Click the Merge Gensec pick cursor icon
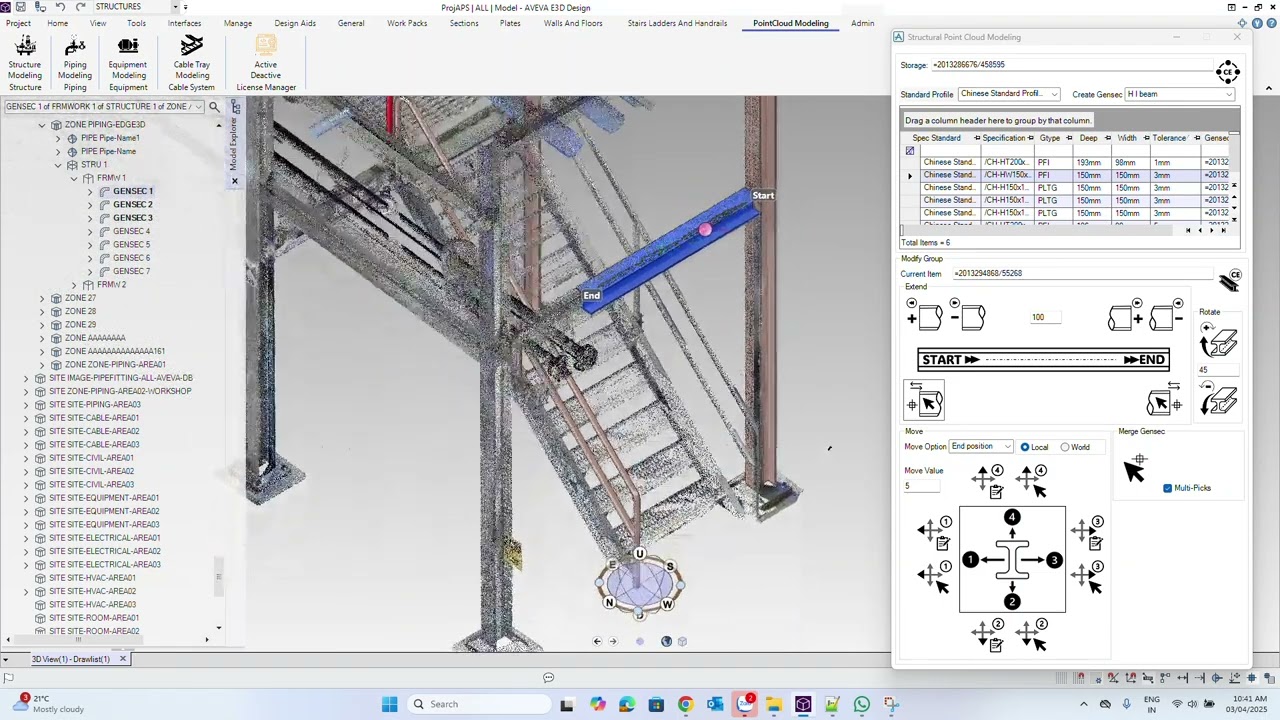Screen dimensions: 1280x720 click(x=1136, y=468)
